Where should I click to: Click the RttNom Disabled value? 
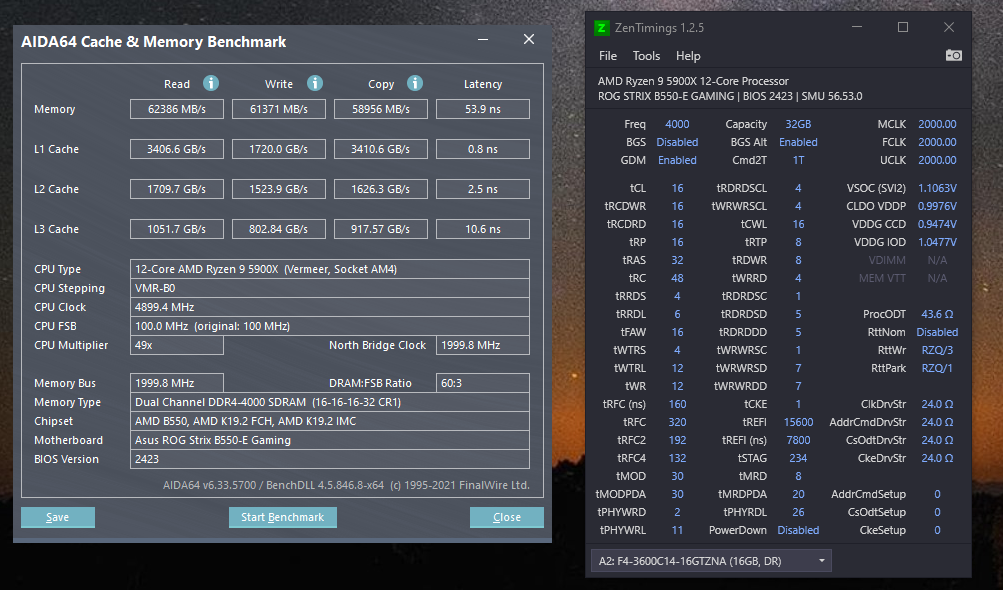(x=937, y=332)
